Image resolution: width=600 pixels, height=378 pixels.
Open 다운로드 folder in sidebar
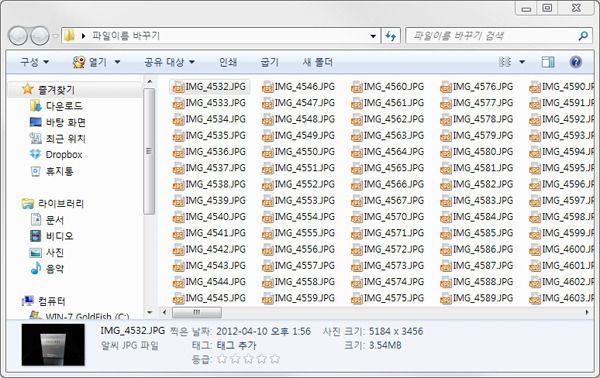click(64, 106)
